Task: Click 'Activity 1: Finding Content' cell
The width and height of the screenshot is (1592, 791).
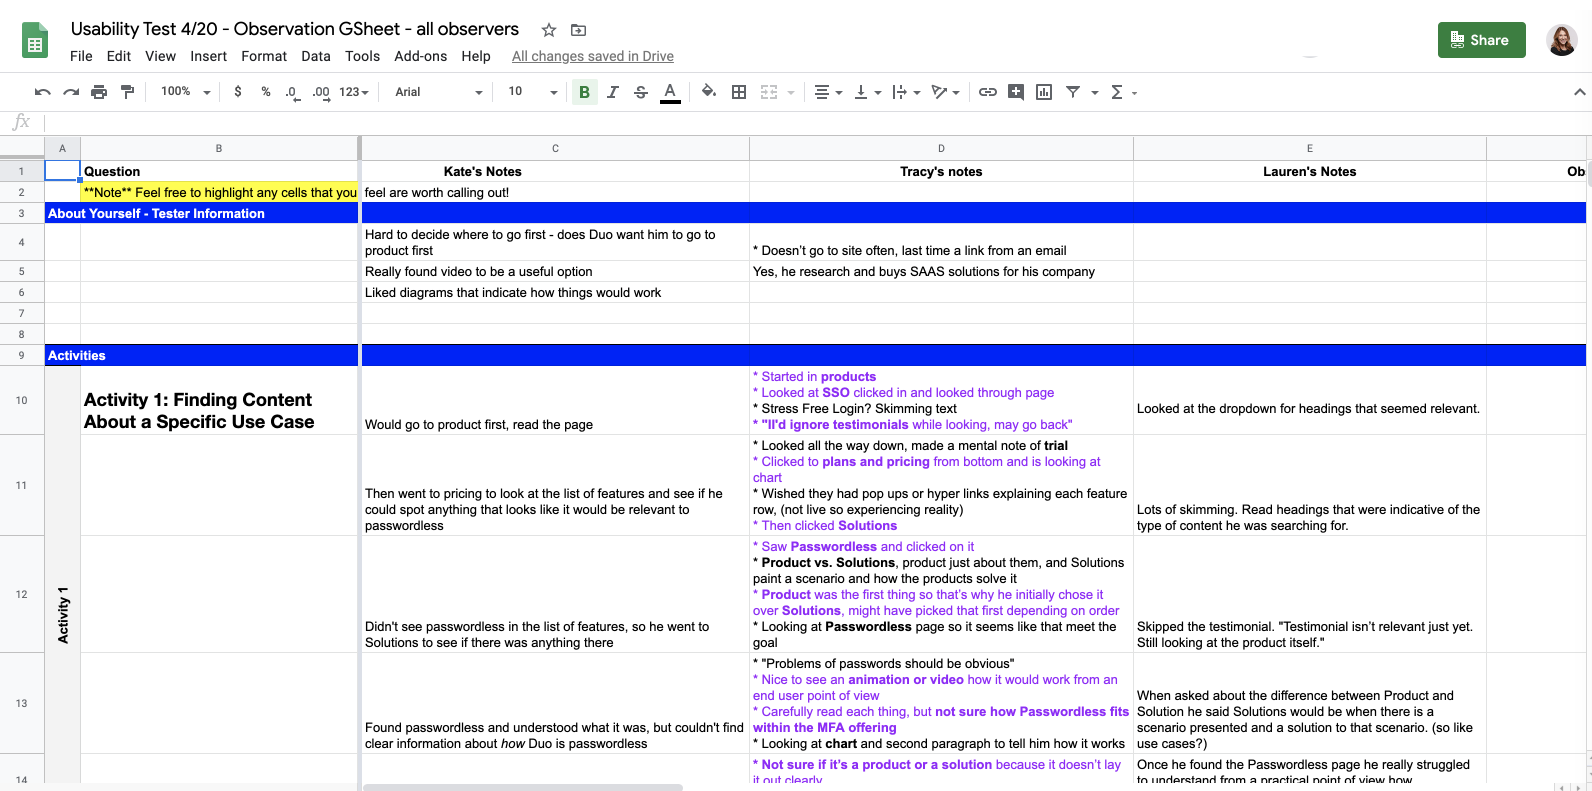Action: [219, 400]
